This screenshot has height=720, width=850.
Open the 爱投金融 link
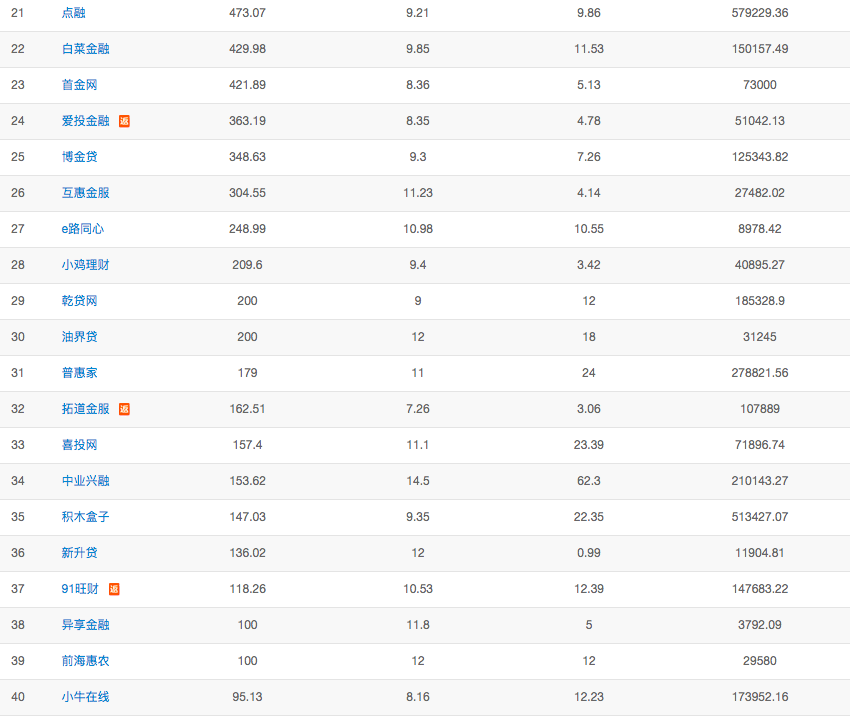point(86,120)
